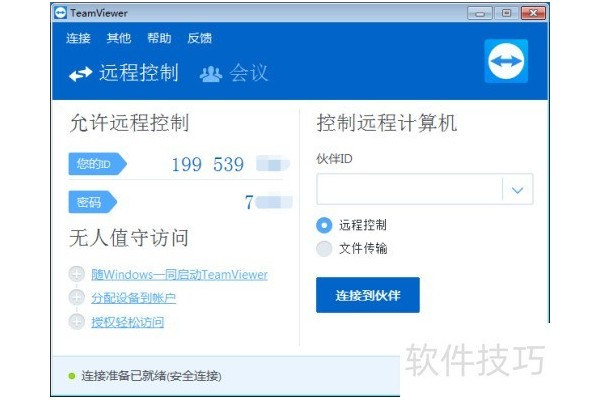Open the 授权轻松访问 link
This screenshot has height=400, width=600.
[x=127, y=322]
